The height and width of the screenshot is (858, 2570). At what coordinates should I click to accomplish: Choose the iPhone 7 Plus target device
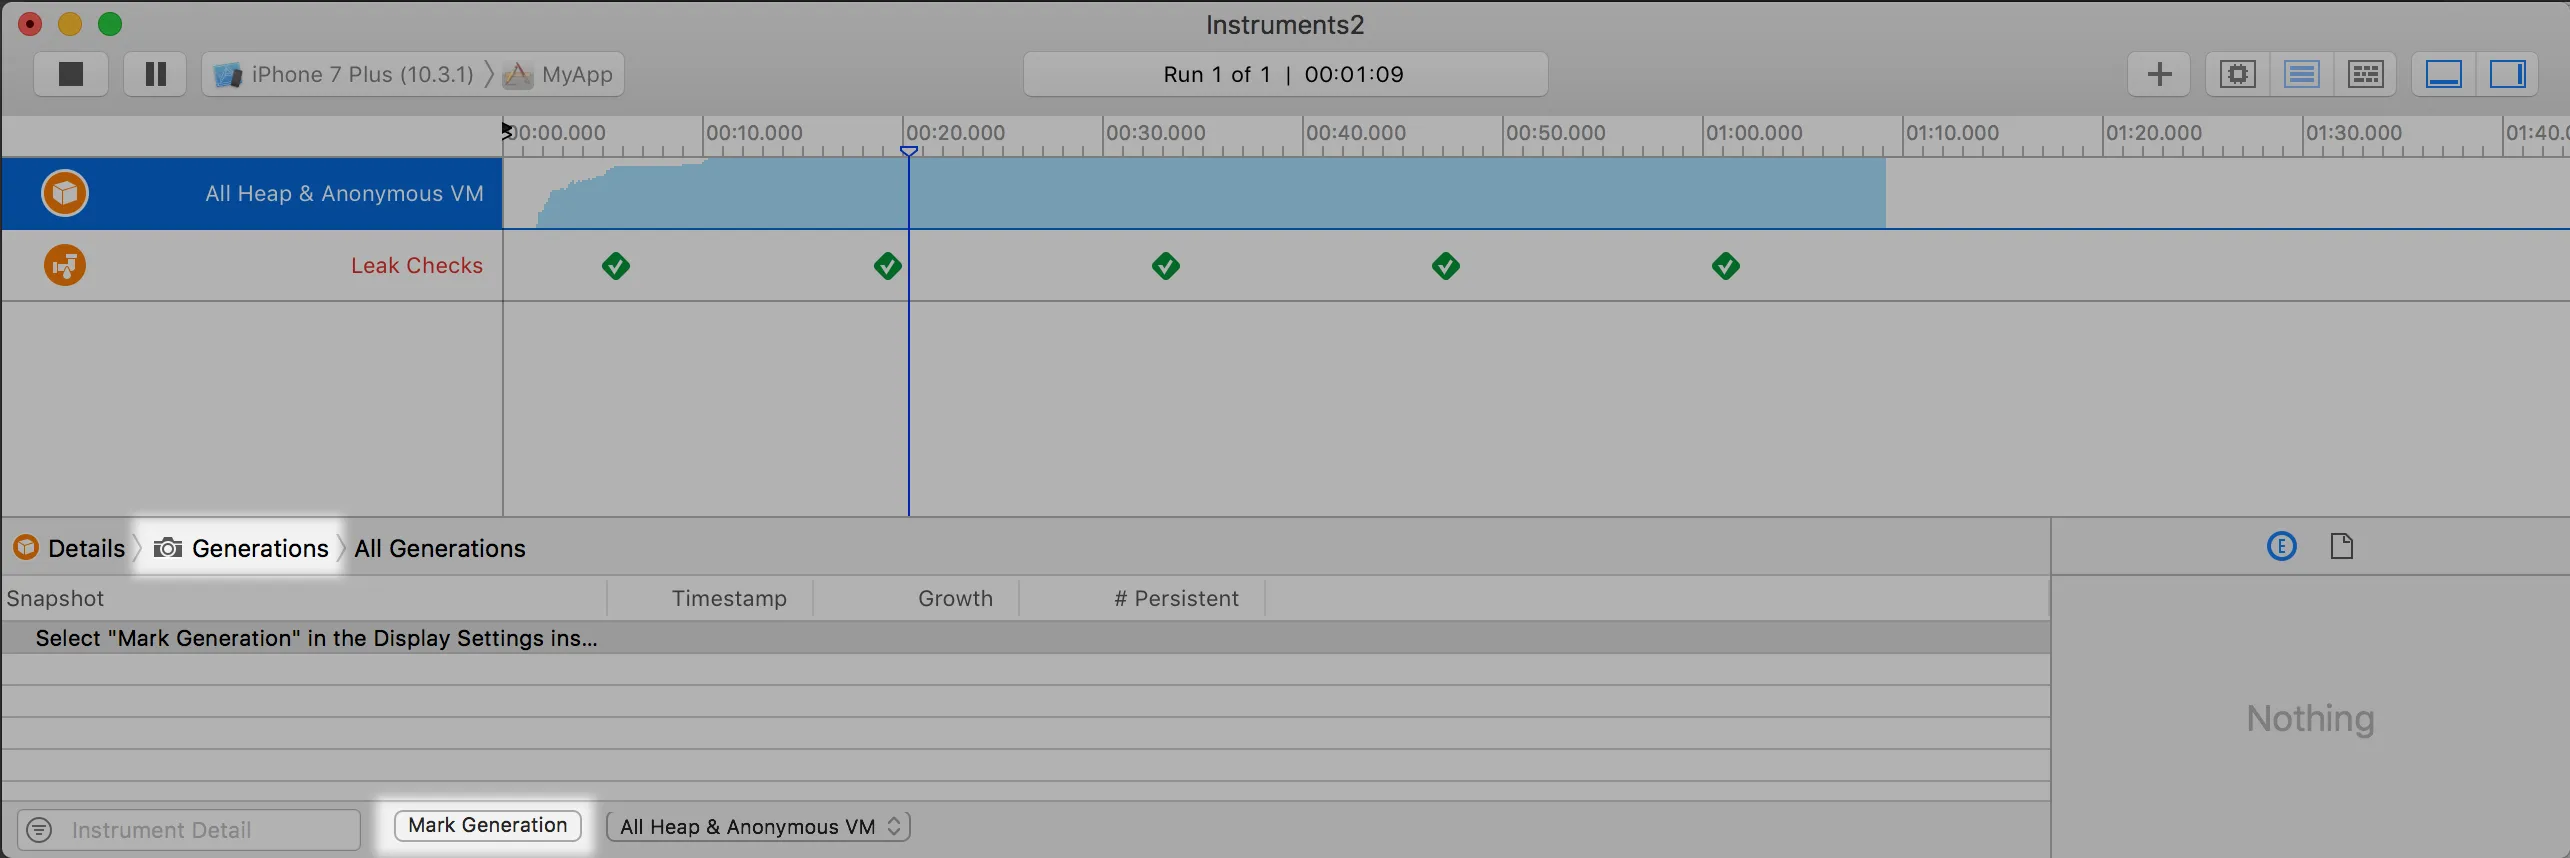coord(346,74)
